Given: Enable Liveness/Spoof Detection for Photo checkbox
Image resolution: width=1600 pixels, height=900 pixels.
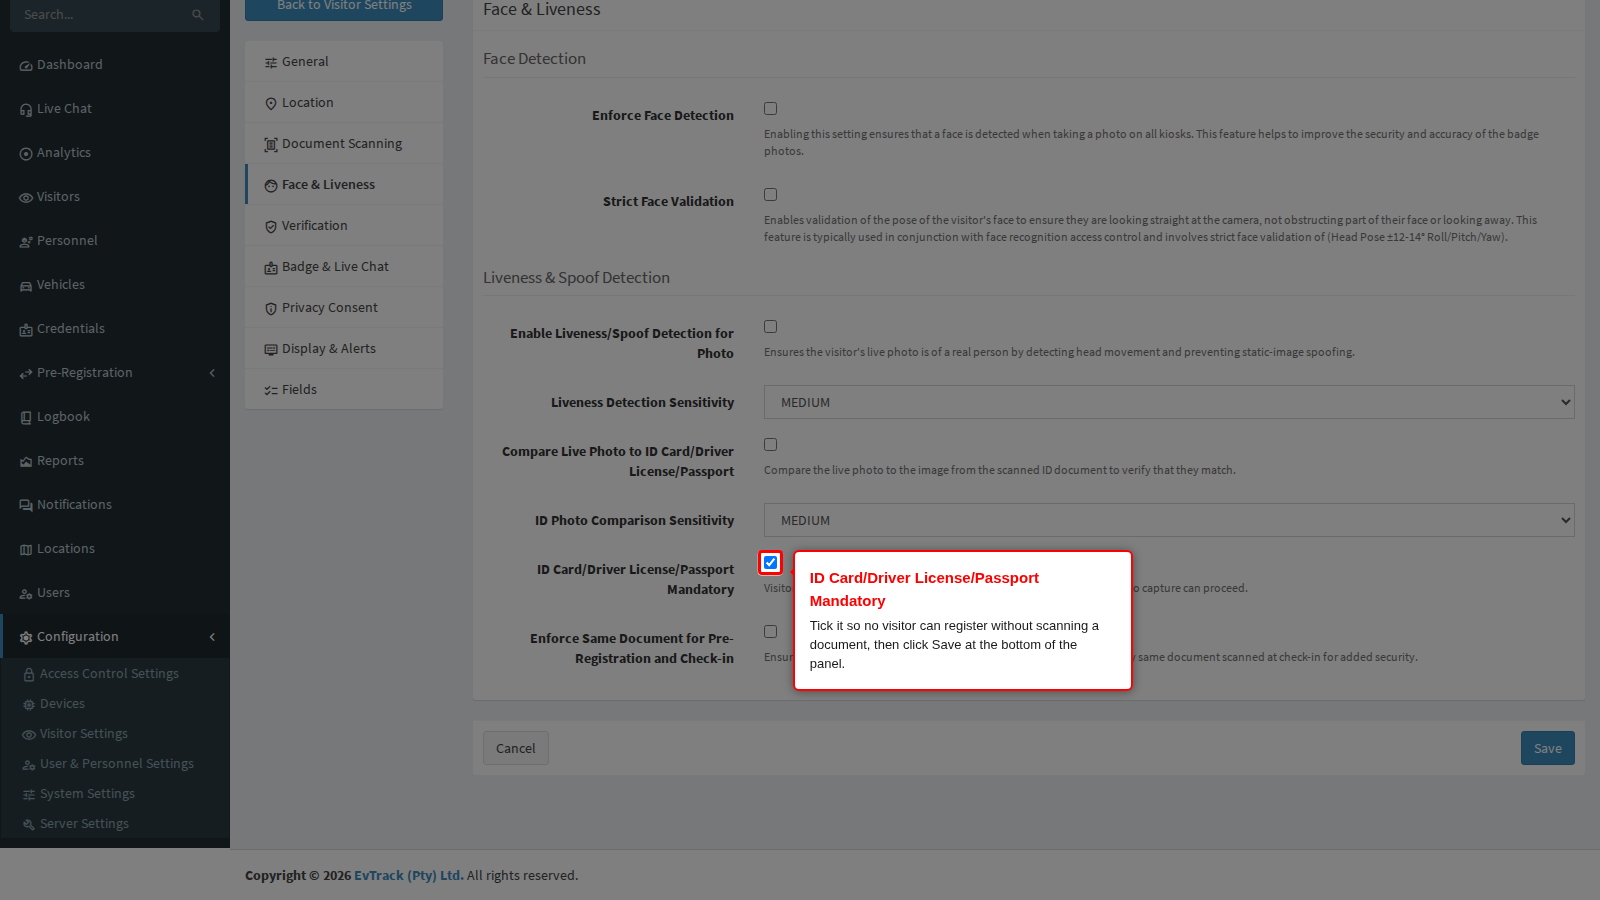Looking at the screenshot, I should pyautogui.click(x=770, y=326).
